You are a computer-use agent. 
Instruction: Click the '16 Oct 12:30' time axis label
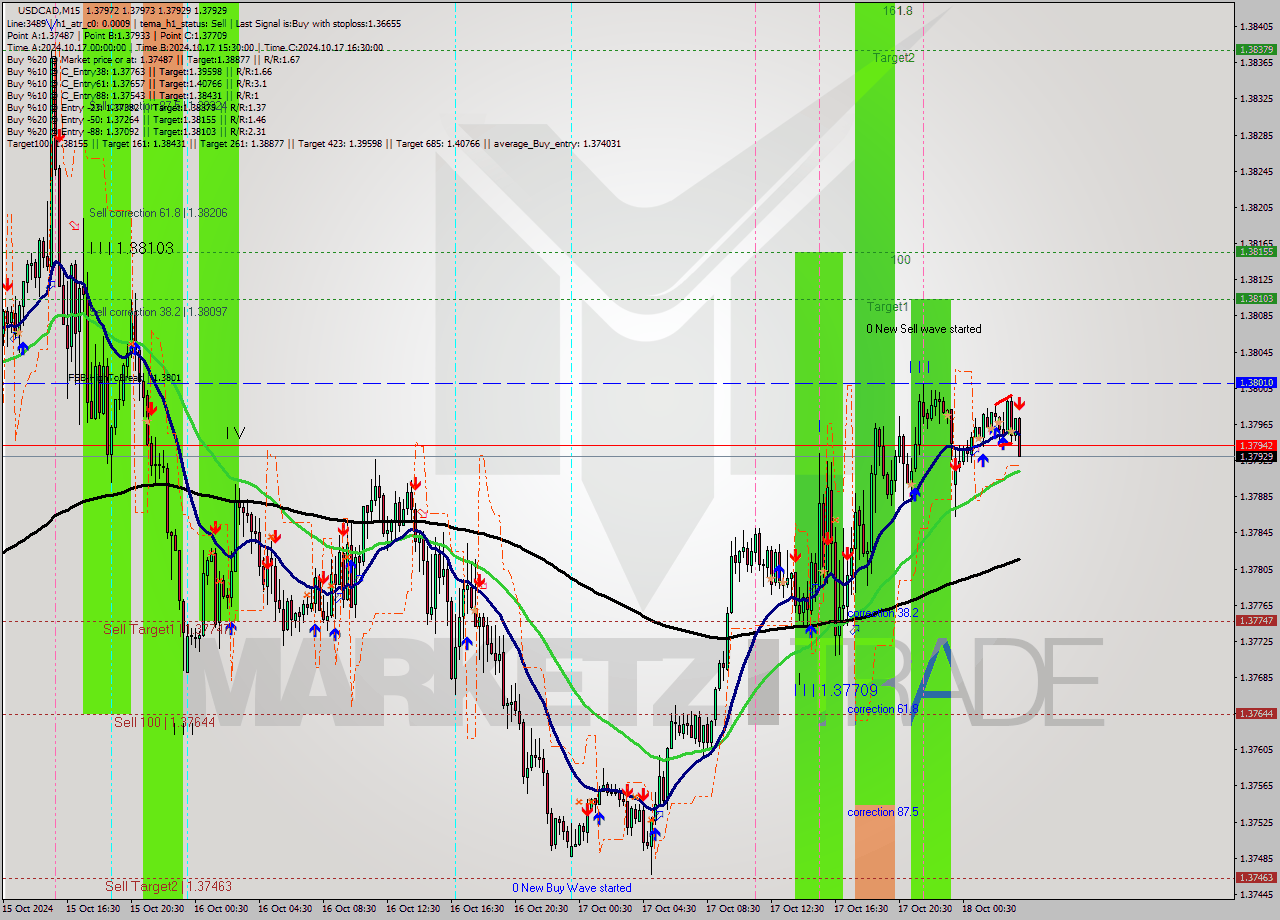click(412, 909)
